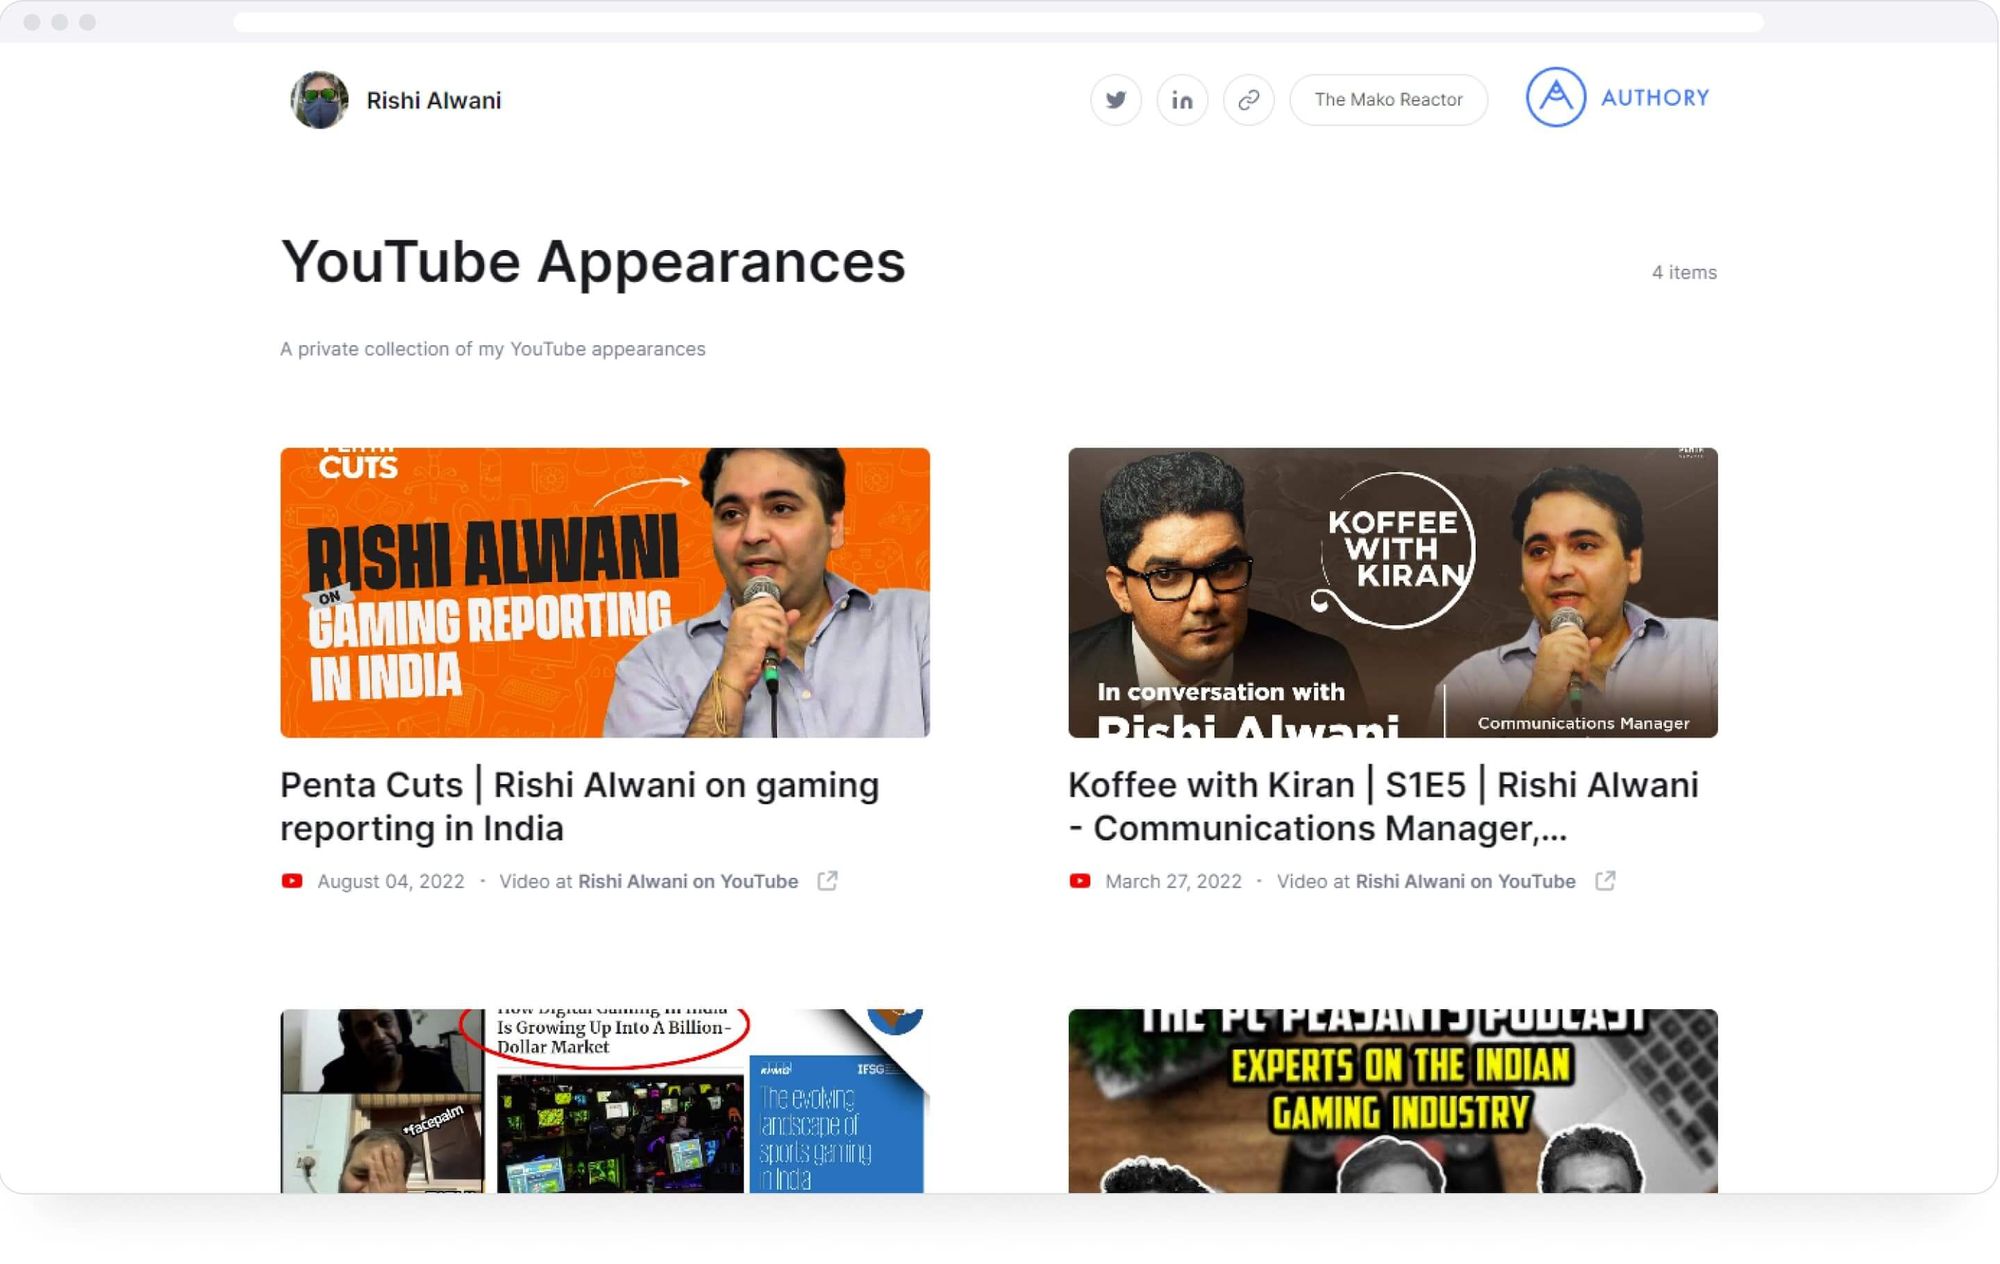Open external link icon for Penta Cuts
This screenshot has width=2000, height=1264.
(827, 881)
